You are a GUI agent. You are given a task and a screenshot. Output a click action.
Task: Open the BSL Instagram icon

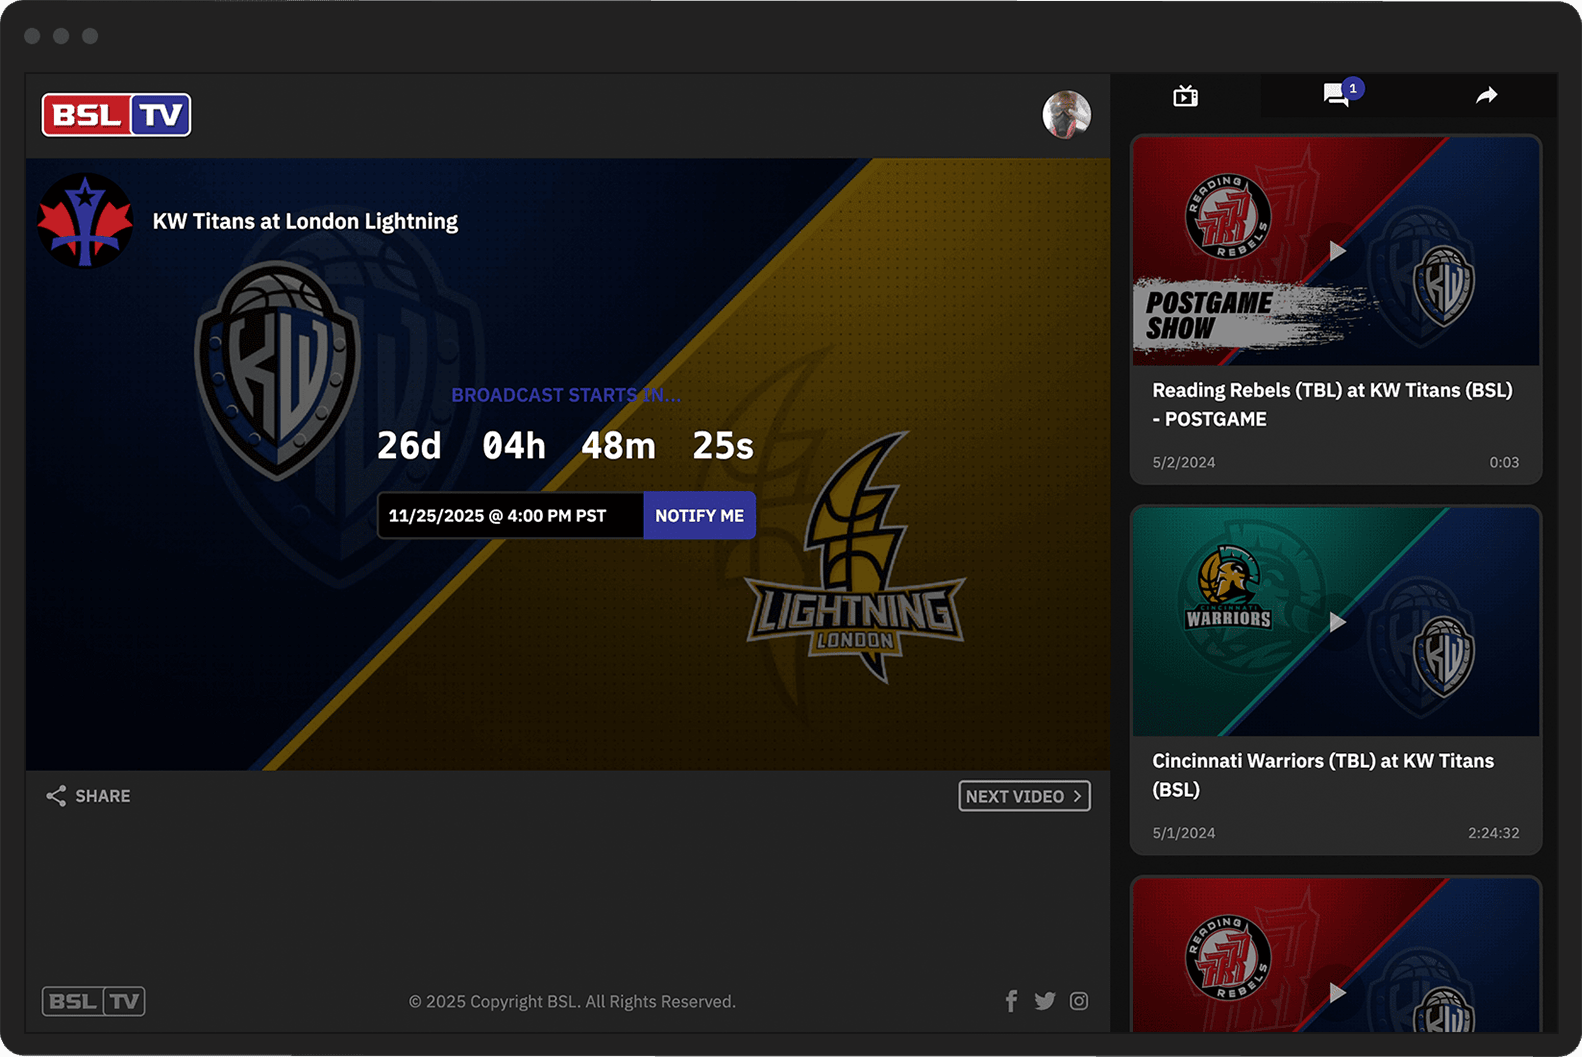(x=1079, y=1001)
